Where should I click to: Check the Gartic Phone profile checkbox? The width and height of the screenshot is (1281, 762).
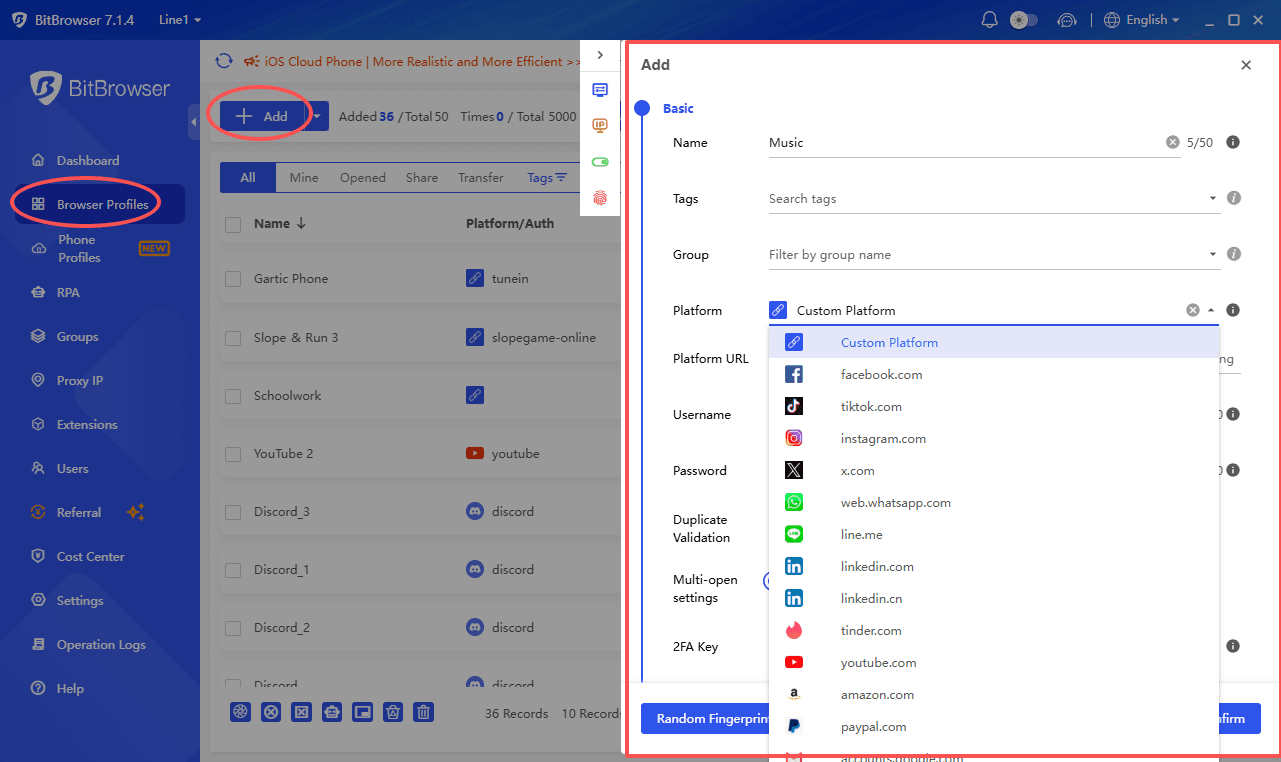[233, 279]
